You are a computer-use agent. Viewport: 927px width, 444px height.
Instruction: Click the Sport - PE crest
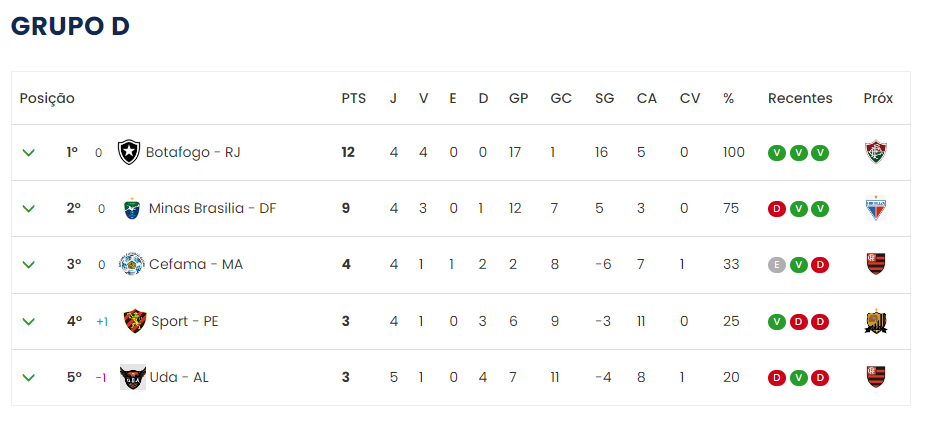click(135, 321)
